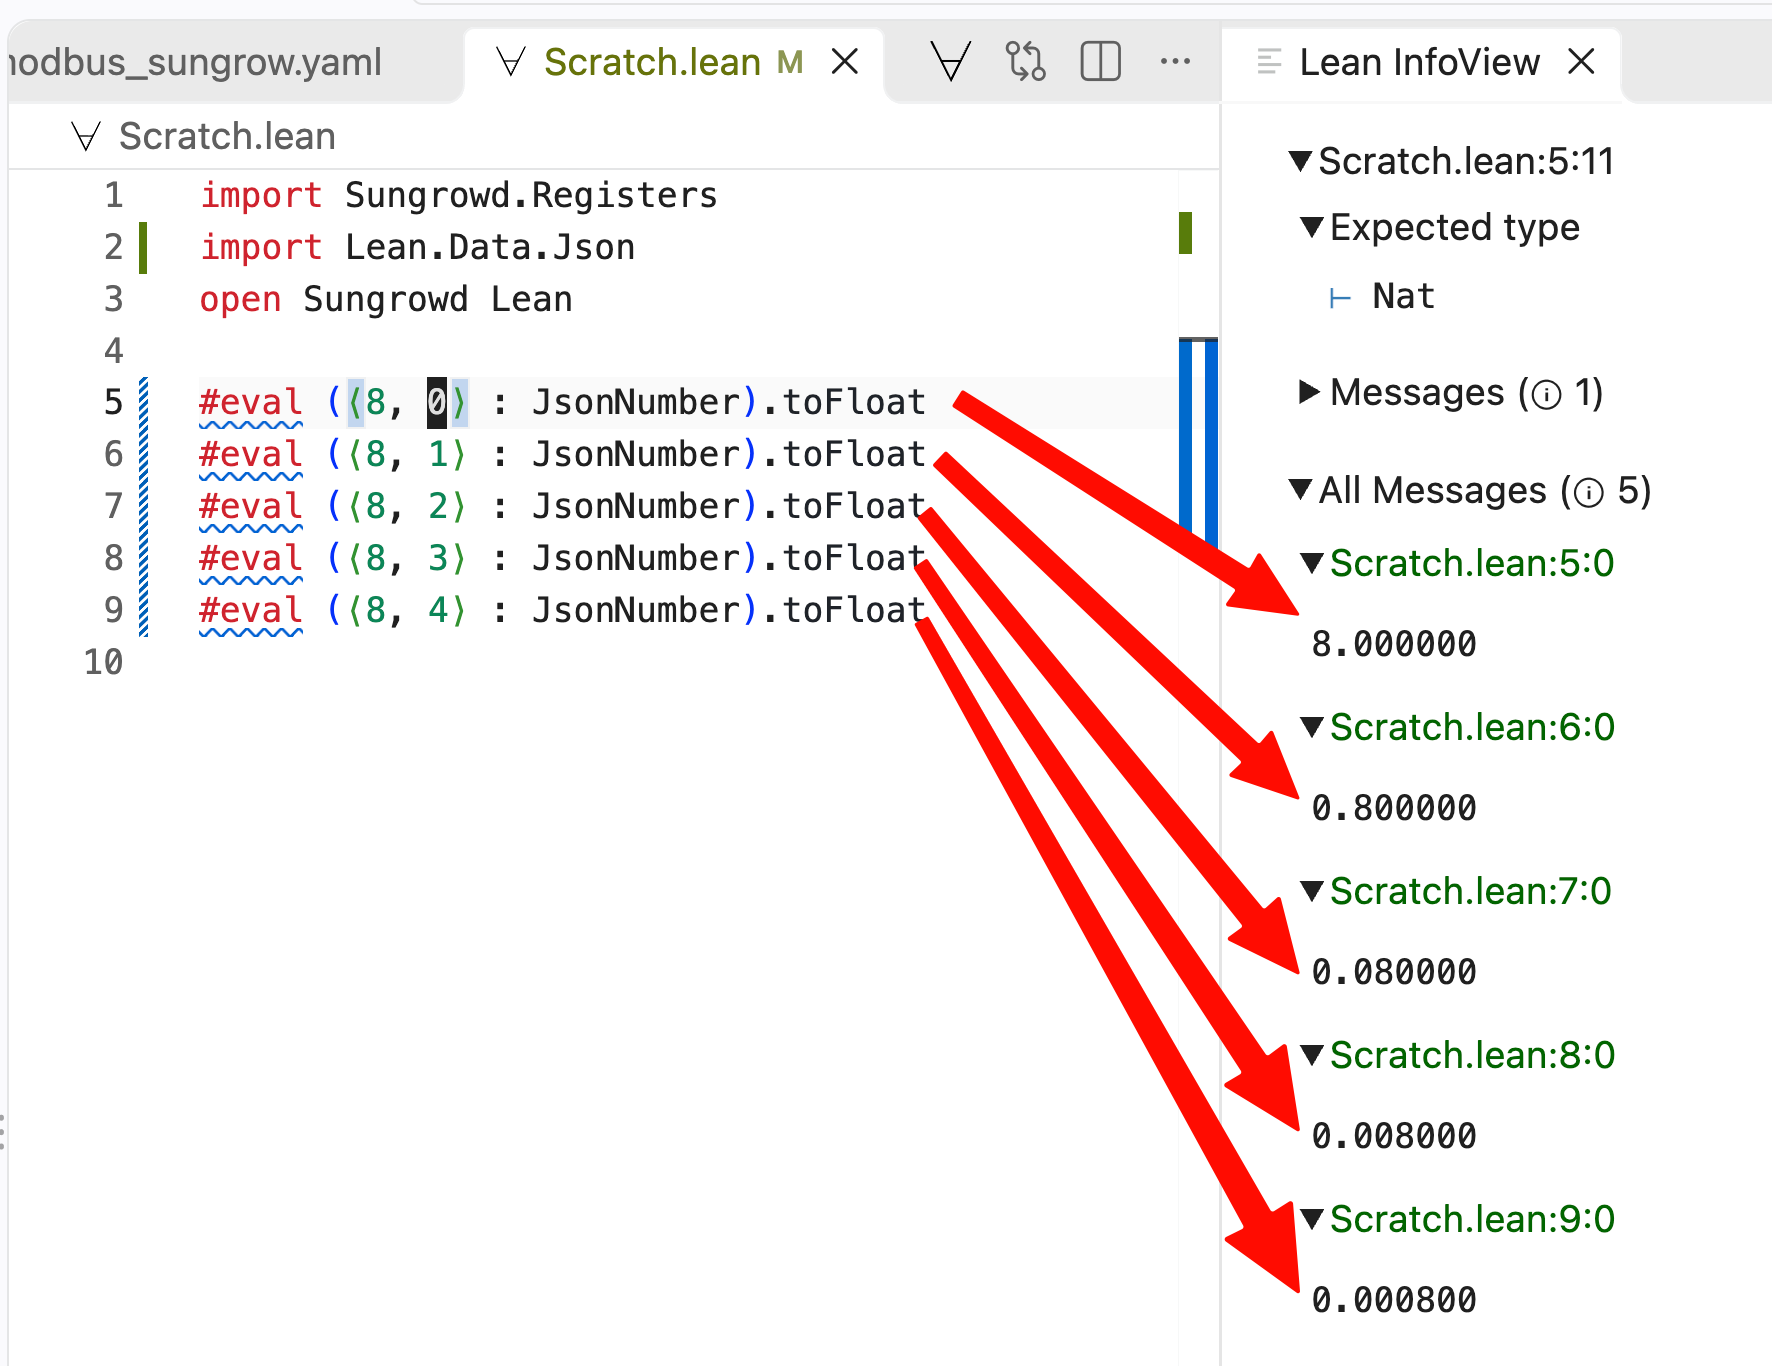Place cursor on 'import Sungrowd.Registers' line
1772x1366 pixels.
459,195
